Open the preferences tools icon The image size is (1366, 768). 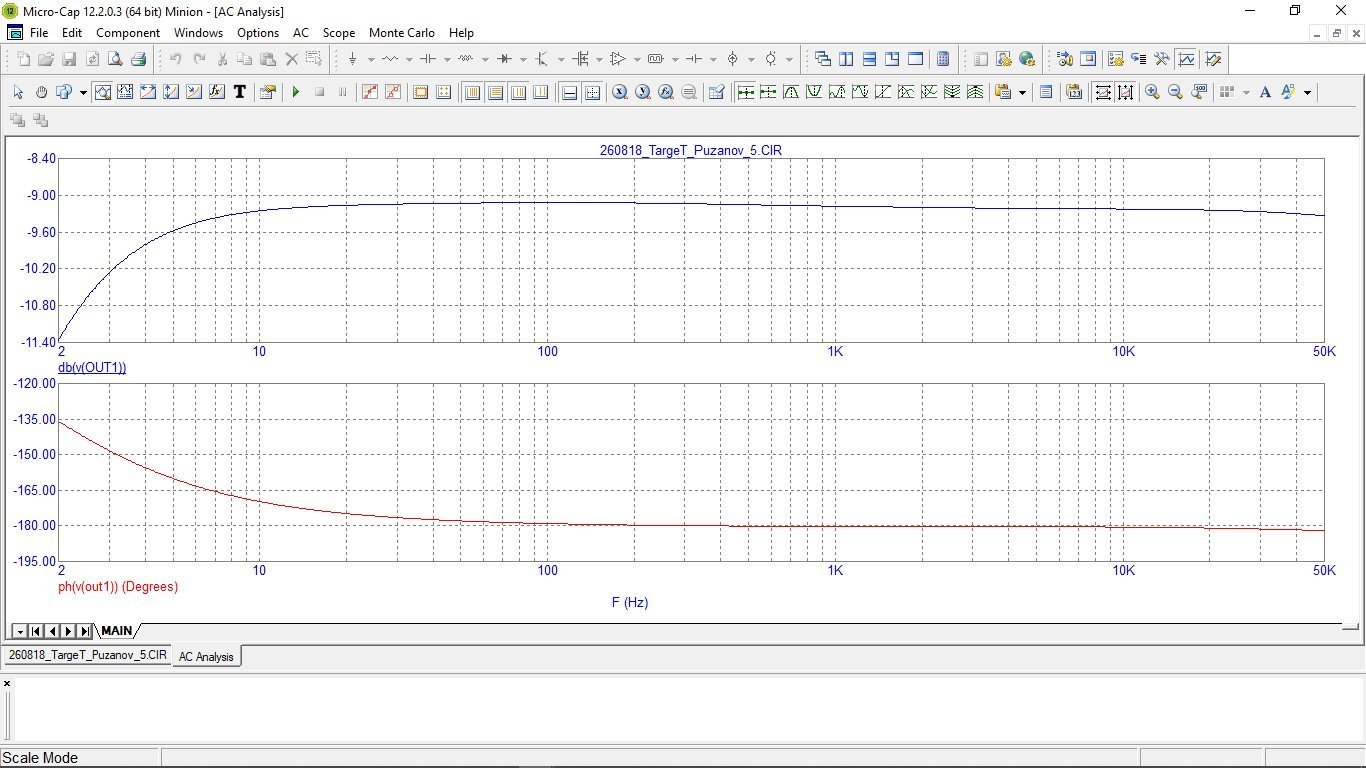pos(1162,59)
